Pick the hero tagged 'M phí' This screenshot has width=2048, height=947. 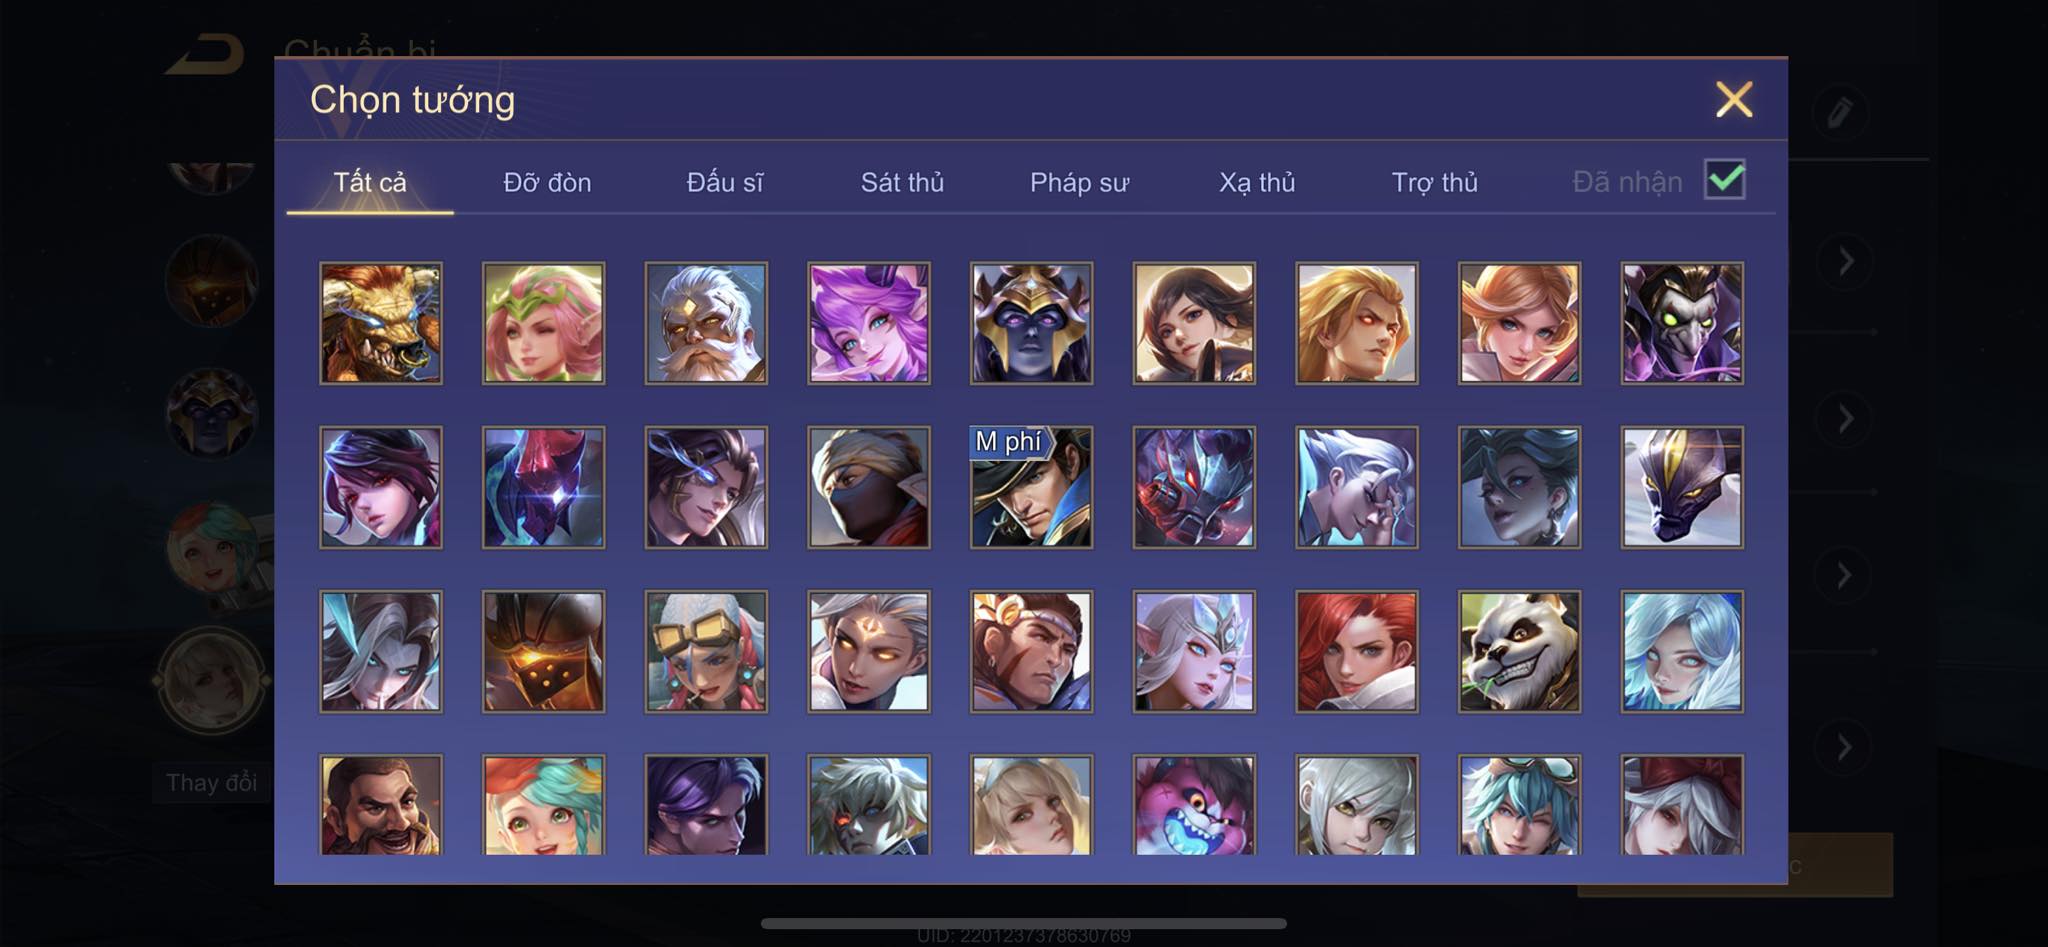pos(1031,487)
